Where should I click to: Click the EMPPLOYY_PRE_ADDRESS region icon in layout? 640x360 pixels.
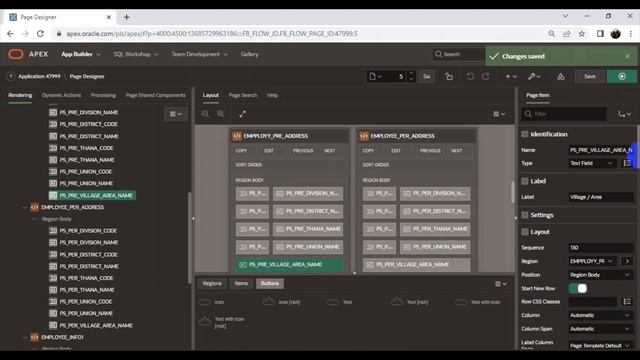click(237, 136)
